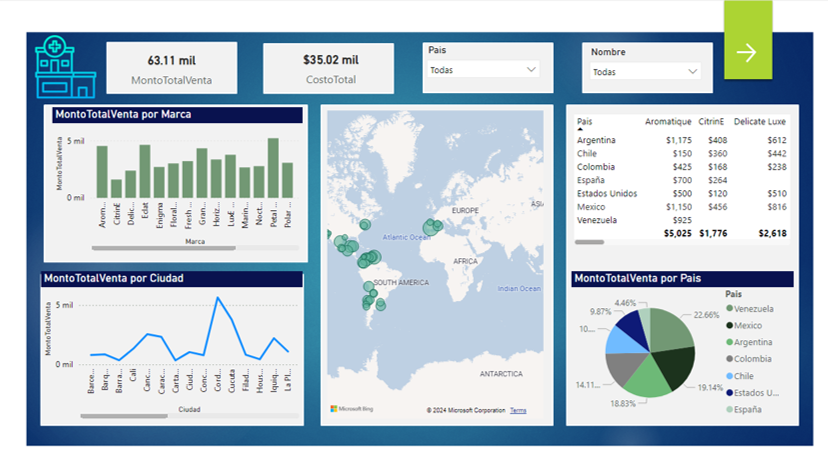Click the green arrow navigation button
The image size is (828, 464).
click(x=747, y=52)
